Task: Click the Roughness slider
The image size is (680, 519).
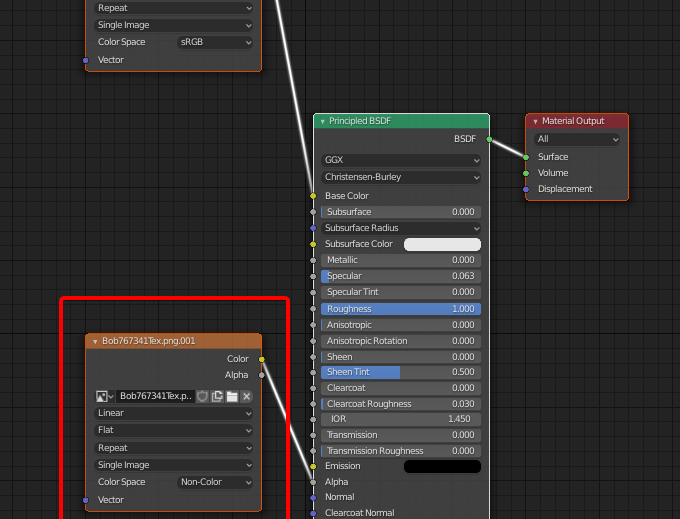Action: tap(401, 309)
